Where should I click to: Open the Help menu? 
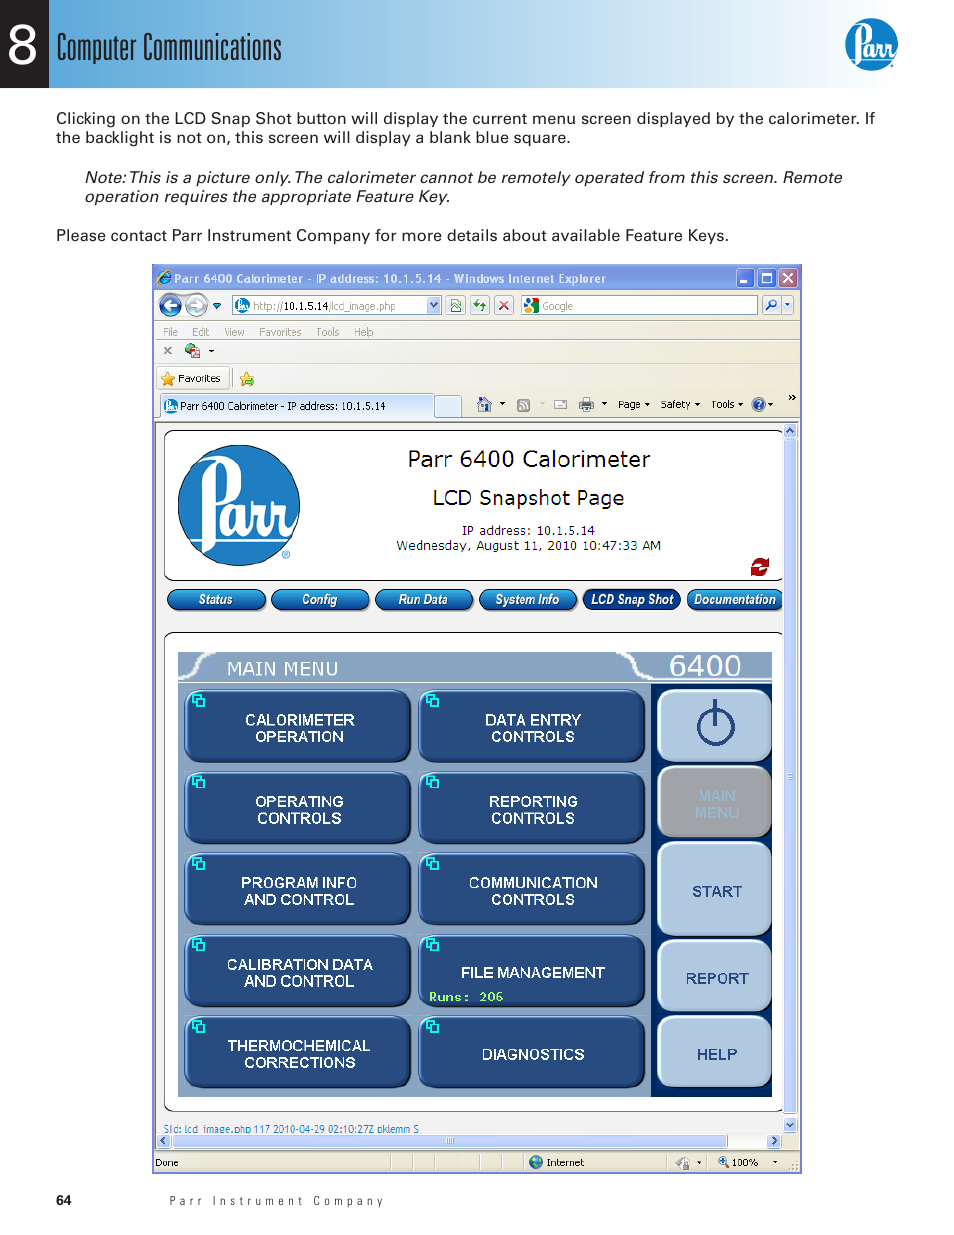coord(364,332)
